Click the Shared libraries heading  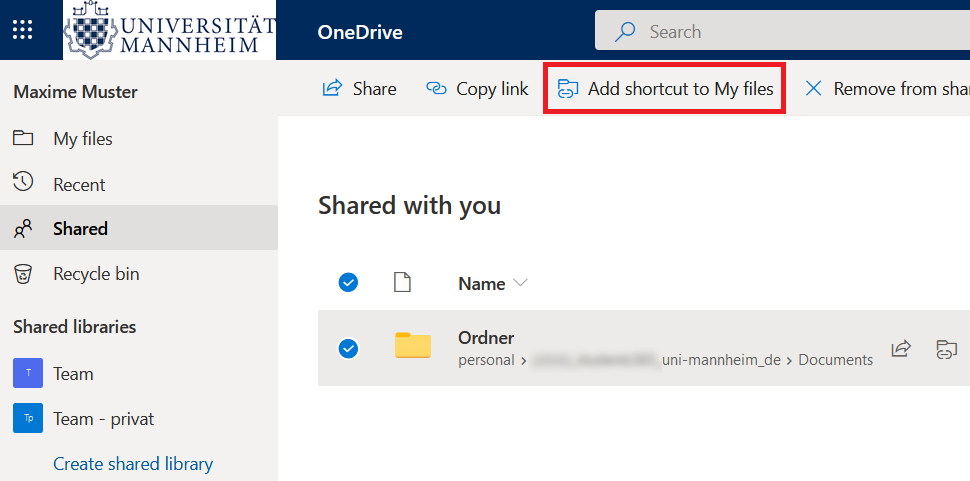pyautogui.click(x=75, y=326)
